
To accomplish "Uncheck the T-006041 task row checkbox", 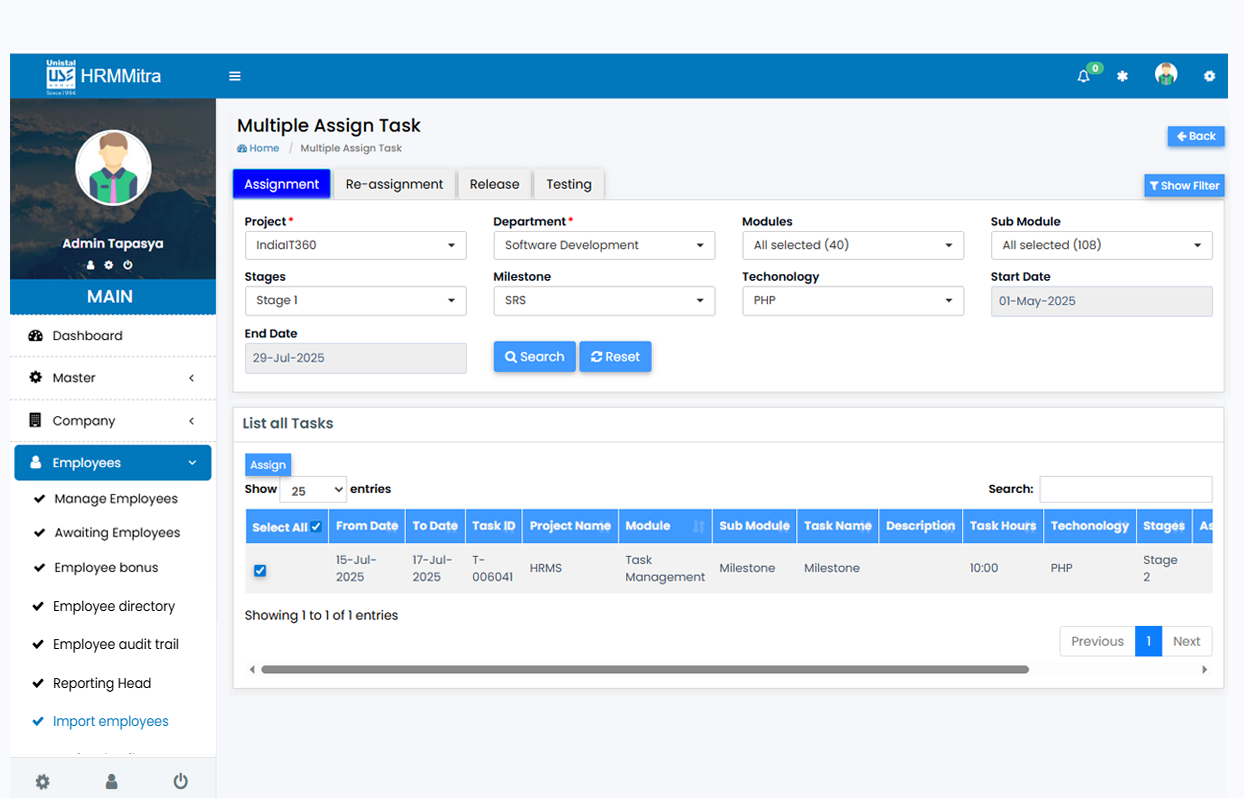I will tap(260, 570).
